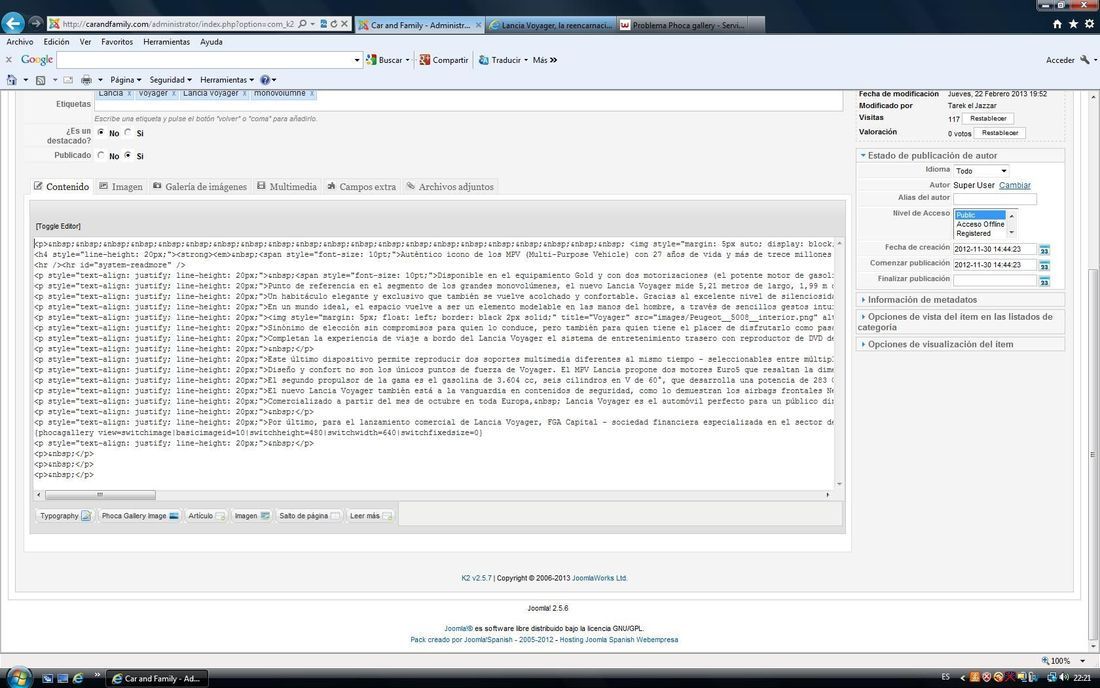Open calendar for Comenzar publicación

tap(1045, 265)
